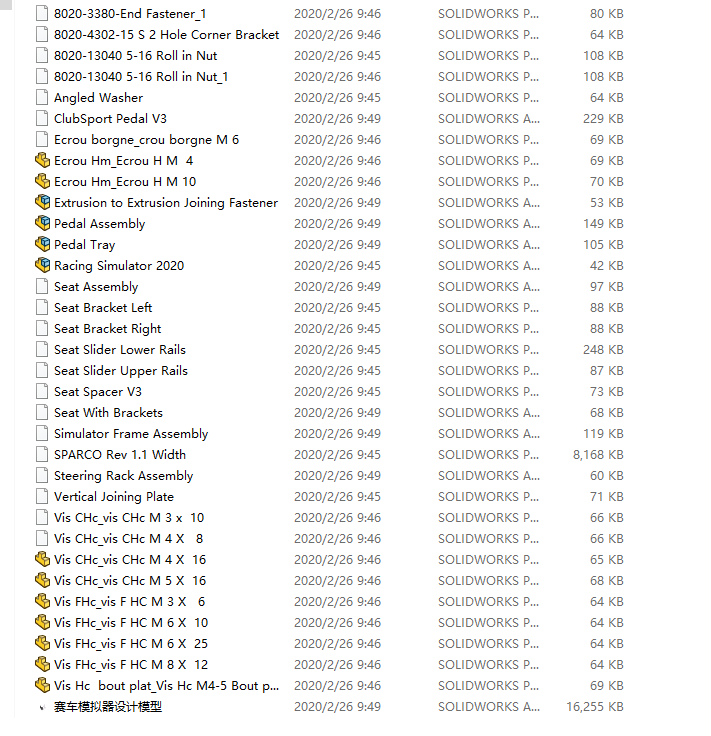Click part icon of Vis FHc M 8 X 12

pyautogui.click(x=42, y=665)
